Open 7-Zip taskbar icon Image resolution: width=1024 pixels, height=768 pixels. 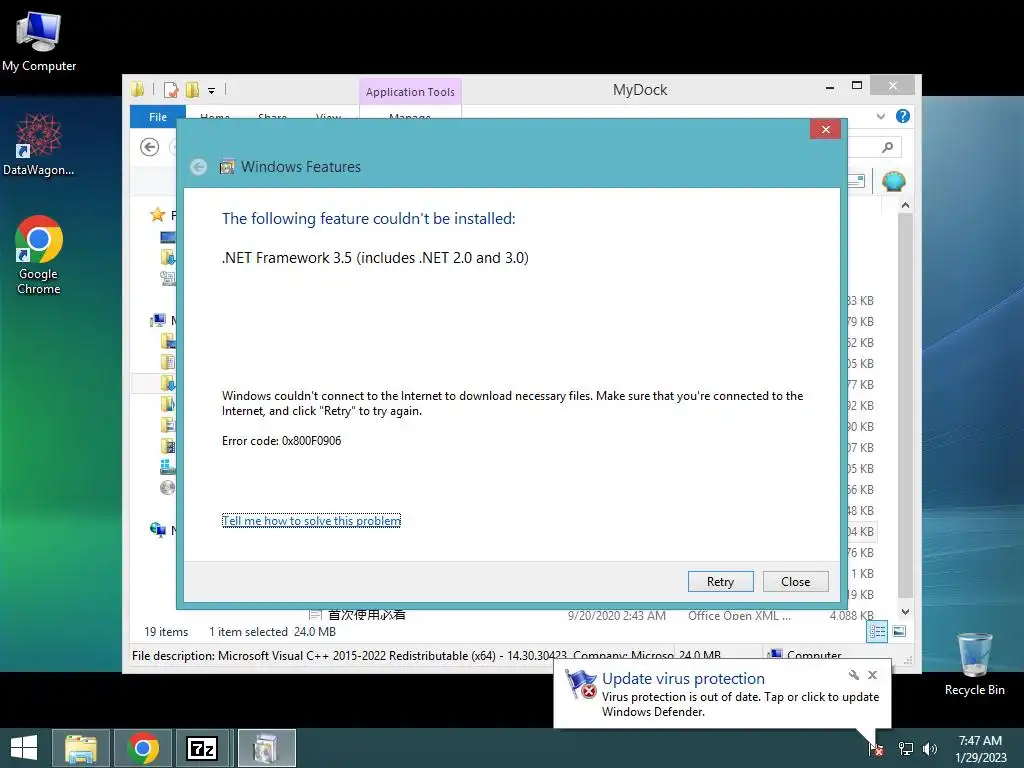point(202,748)
